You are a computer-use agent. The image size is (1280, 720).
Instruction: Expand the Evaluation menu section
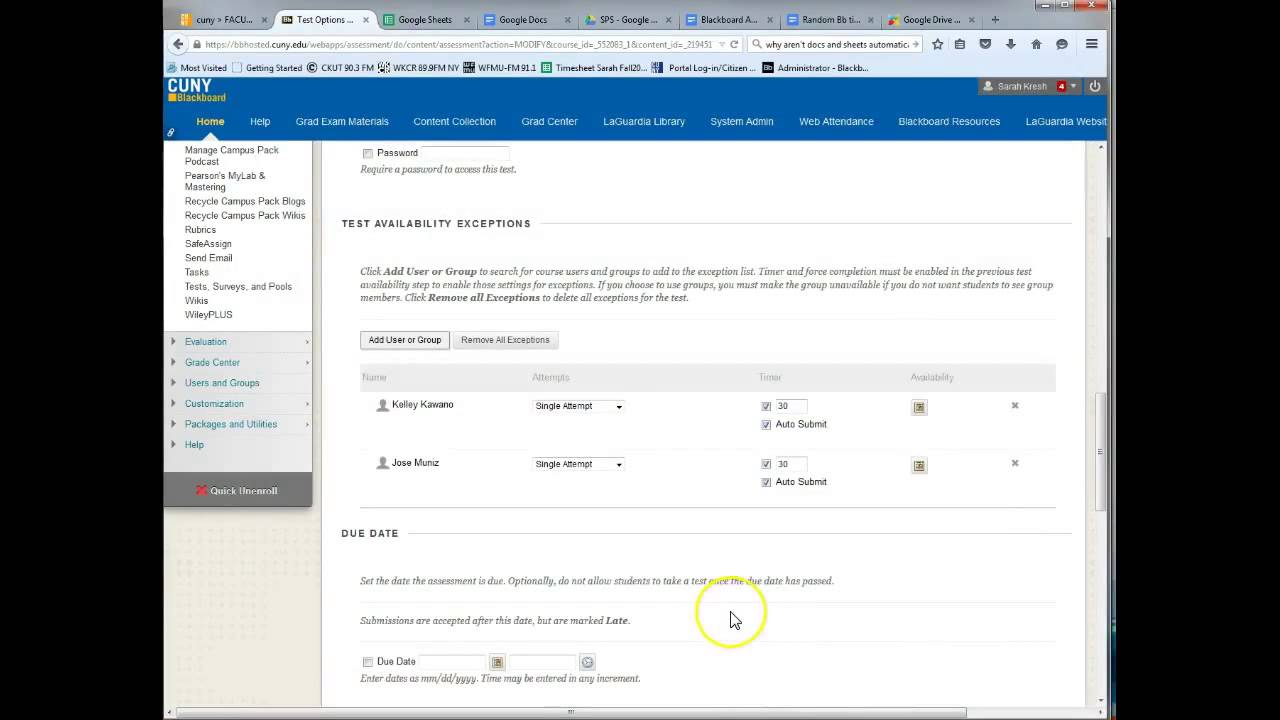206,342
